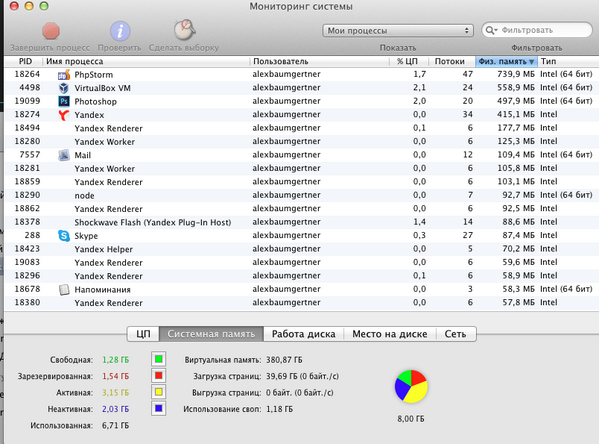Sort by PID column header
This screenshot has width=599, height=444.
click(25, 61)
